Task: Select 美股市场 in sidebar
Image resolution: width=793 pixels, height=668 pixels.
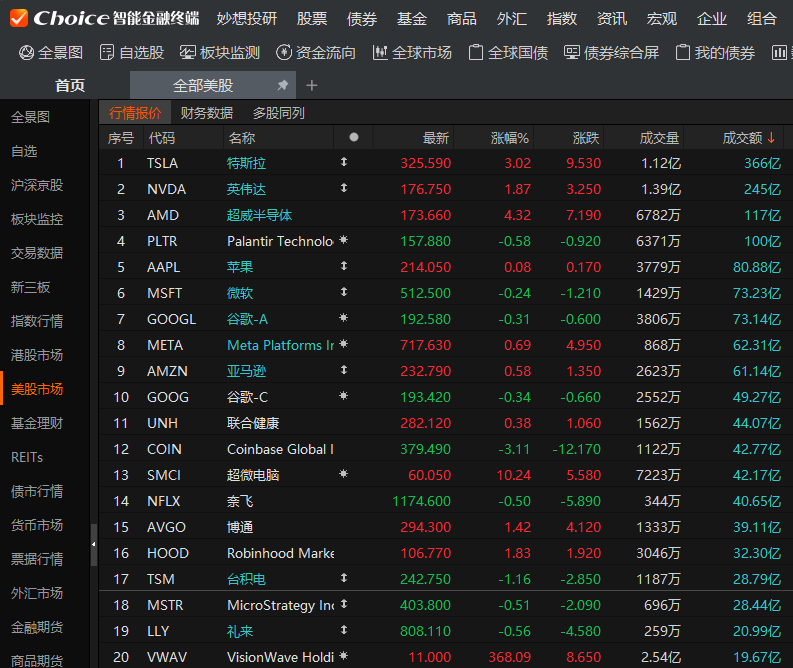Action: click(x=37, y=389)
